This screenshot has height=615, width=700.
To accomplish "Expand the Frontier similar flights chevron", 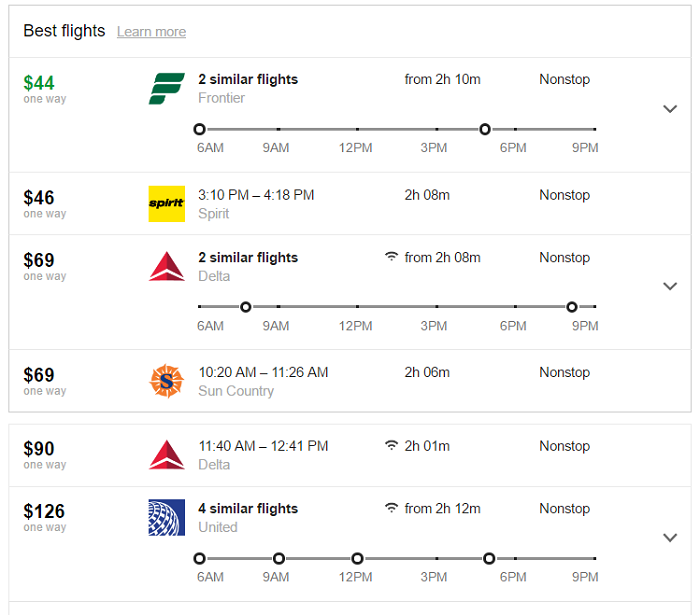I will point(670,109).
